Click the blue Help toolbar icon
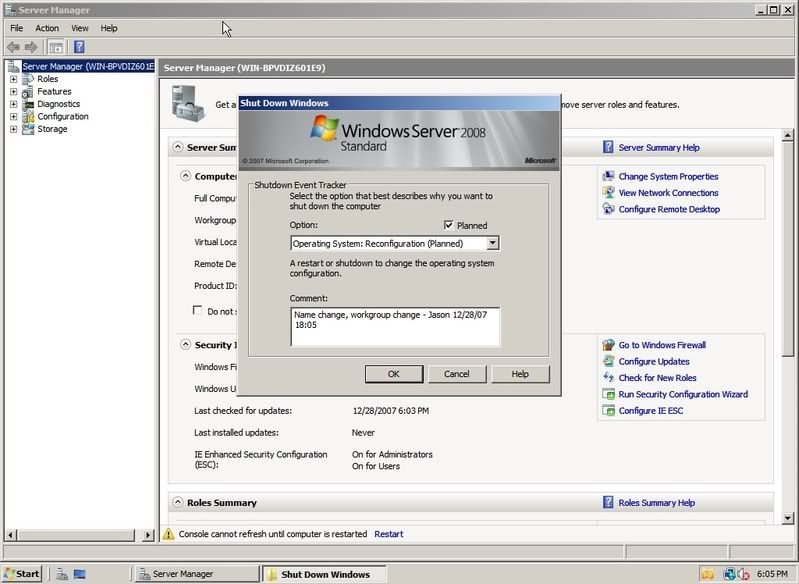 pyautogui.click(x=79, y=47)
